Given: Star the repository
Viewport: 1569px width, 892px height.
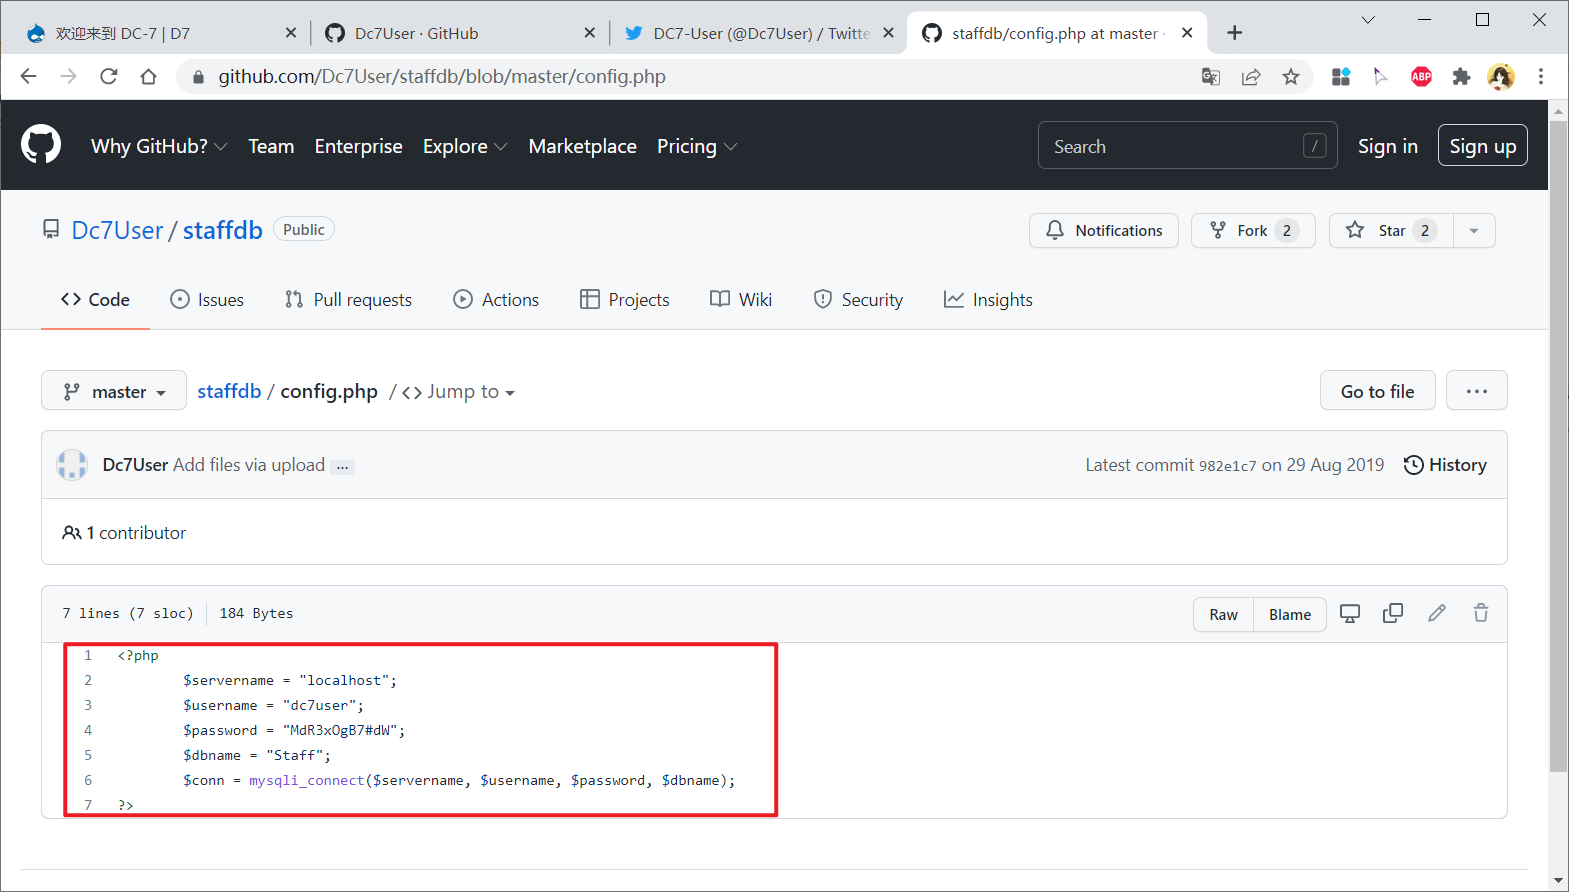Looking at the screenshot, I should pyautogui.click(x=1391, y=230).
